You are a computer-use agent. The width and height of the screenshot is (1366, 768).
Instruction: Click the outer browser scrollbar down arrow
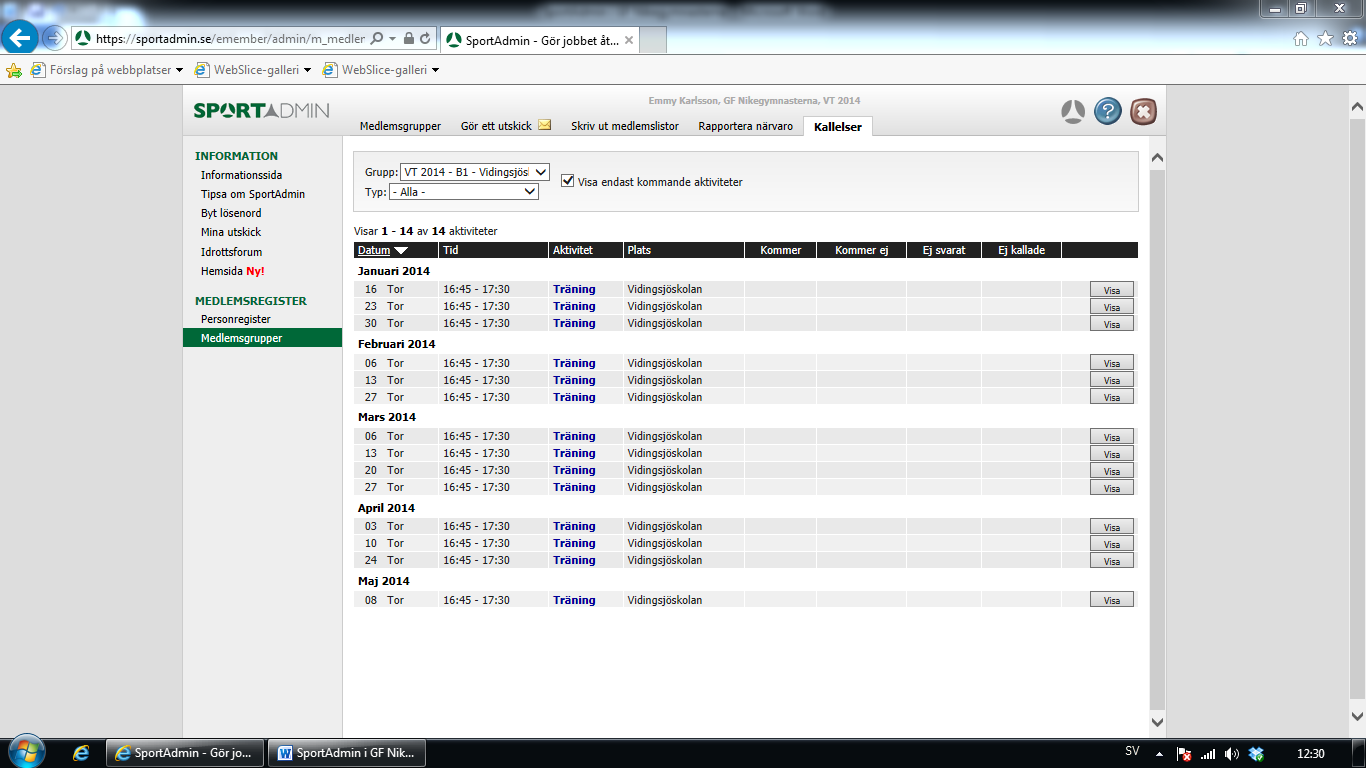1357,716
